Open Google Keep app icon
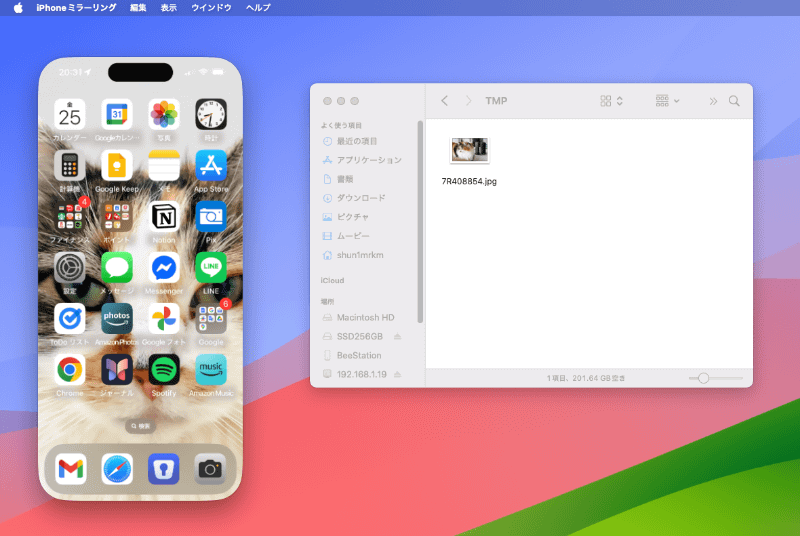The image size is (800, 536). click(x=117, y=166)
